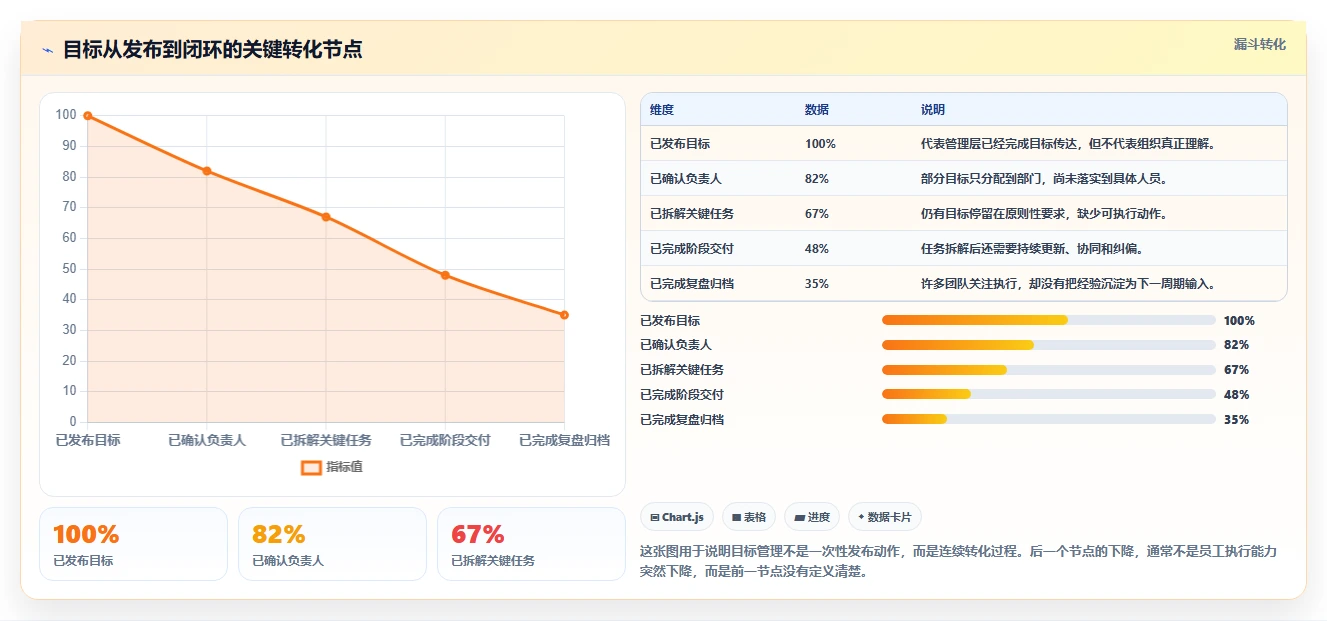Select the chart data point at 82
The image size is (1327, 621).
pyautogui.click(x=207, y=171)
